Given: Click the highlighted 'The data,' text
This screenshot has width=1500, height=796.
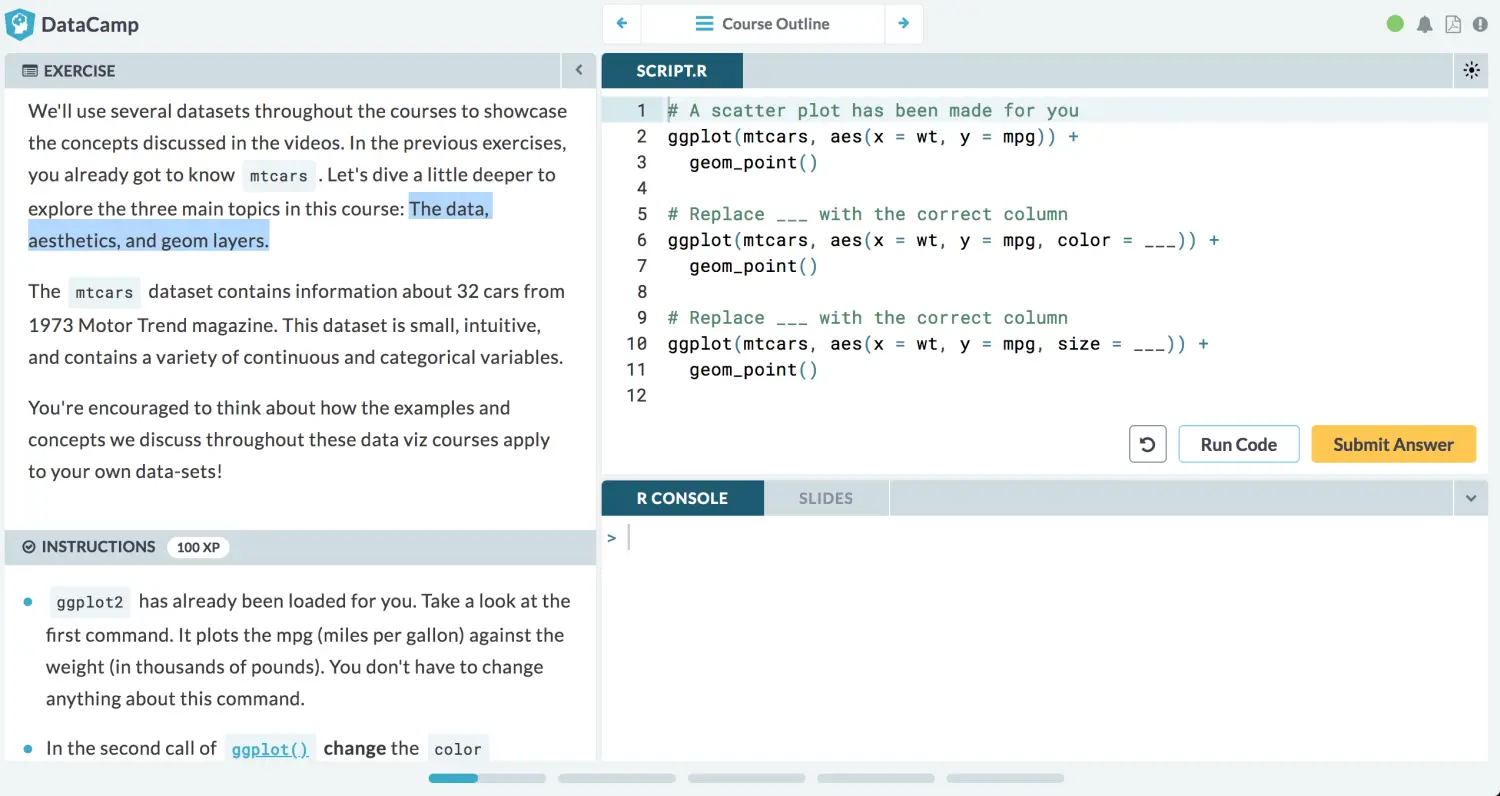Looking at the screenshot, I should click(x=450, y=209).
